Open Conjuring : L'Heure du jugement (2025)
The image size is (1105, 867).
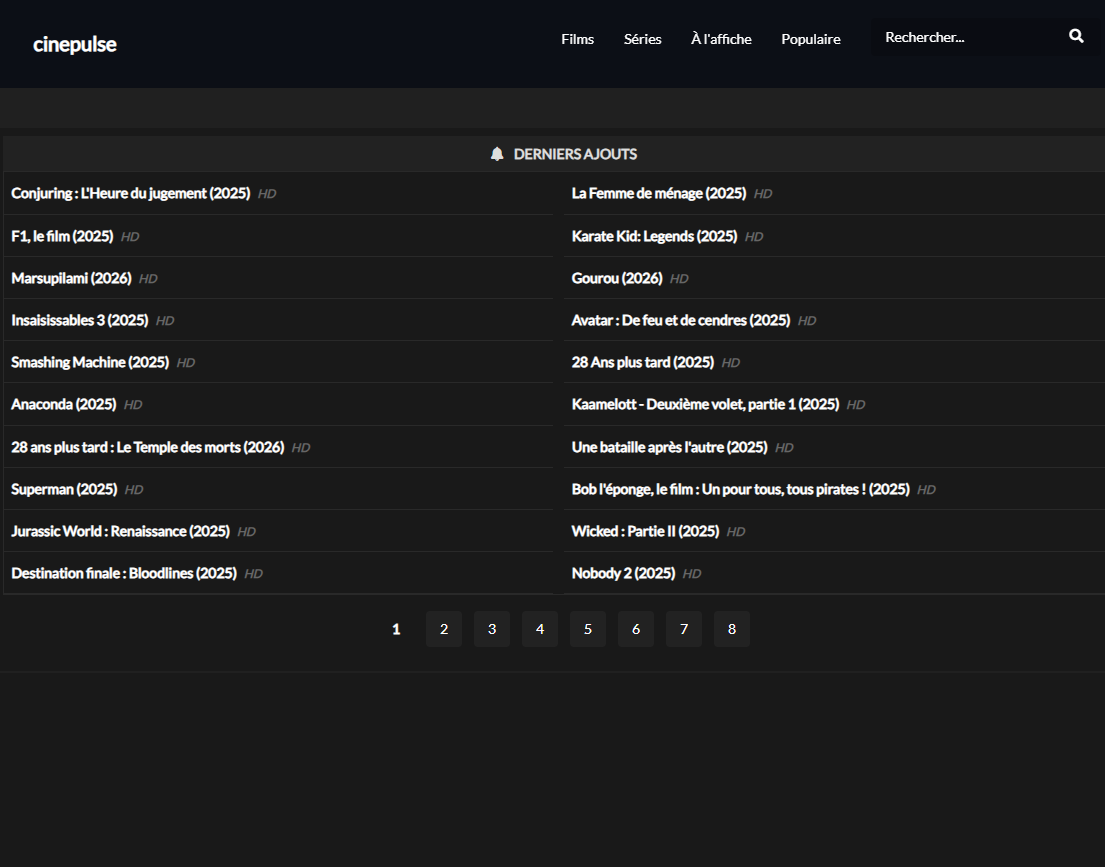click(x=130, y=193)
